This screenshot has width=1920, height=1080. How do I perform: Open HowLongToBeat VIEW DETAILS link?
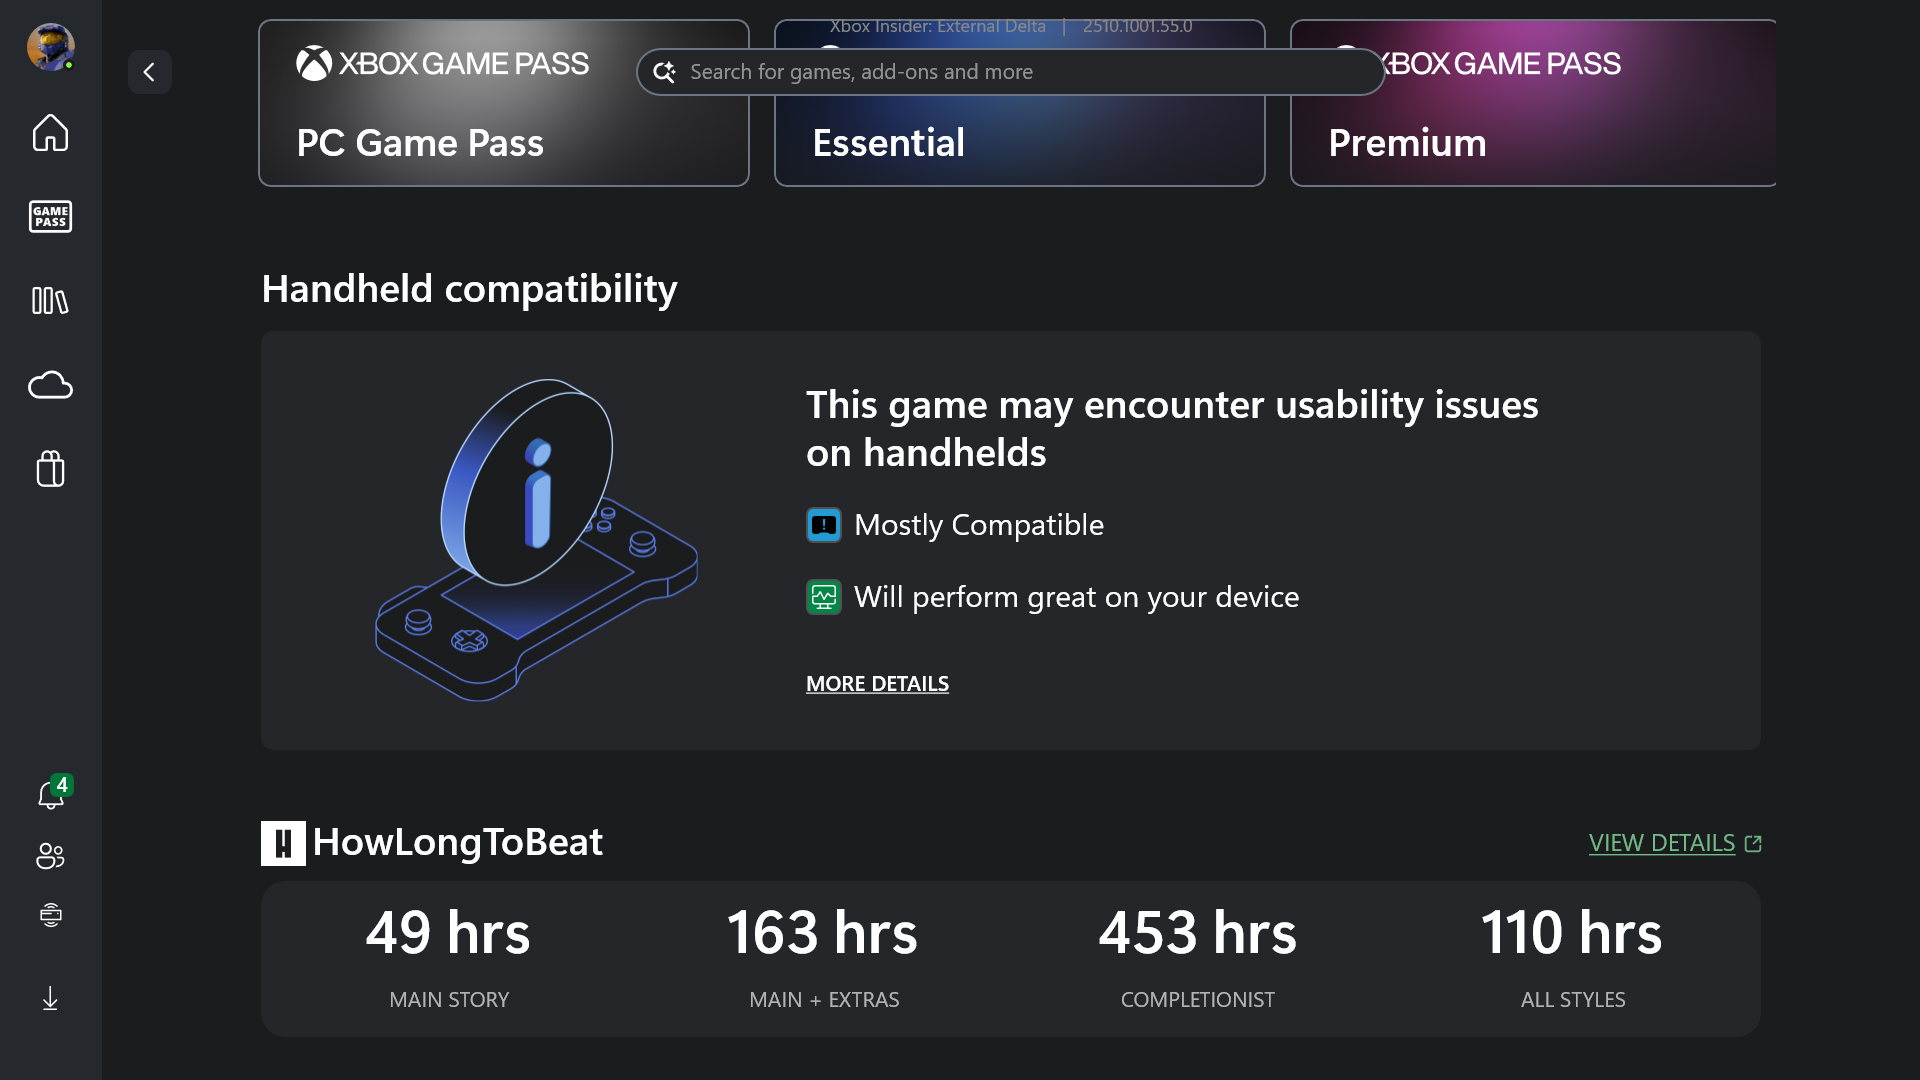pos(1662,843)
